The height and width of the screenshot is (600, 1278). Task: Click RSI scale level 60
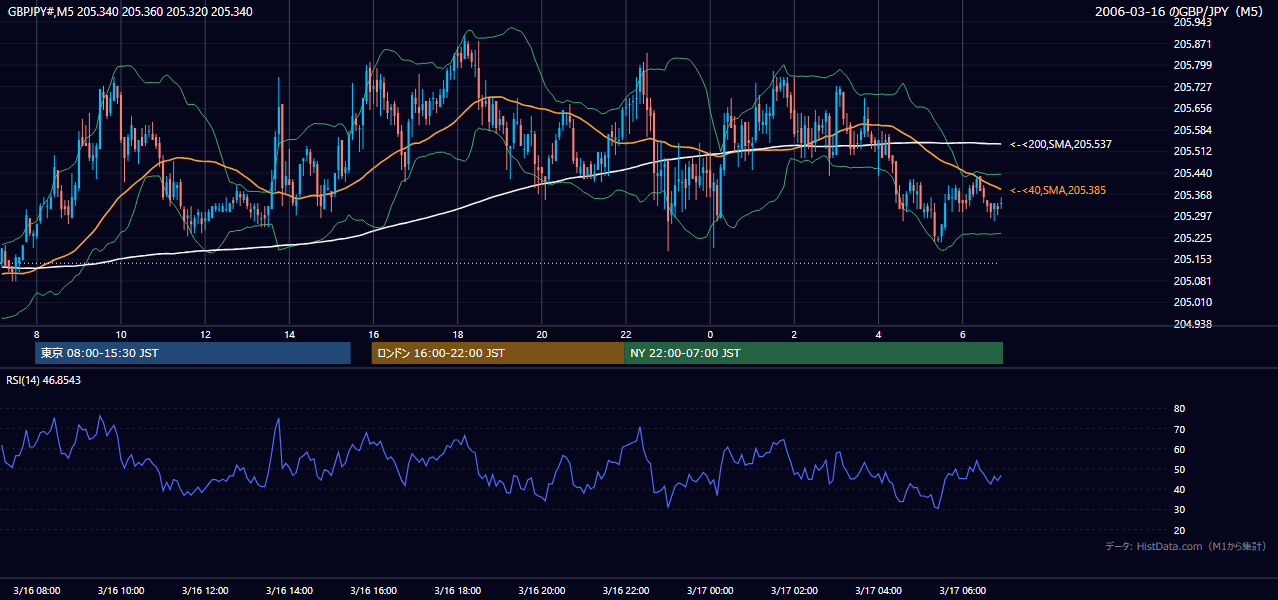point(1179,449)
